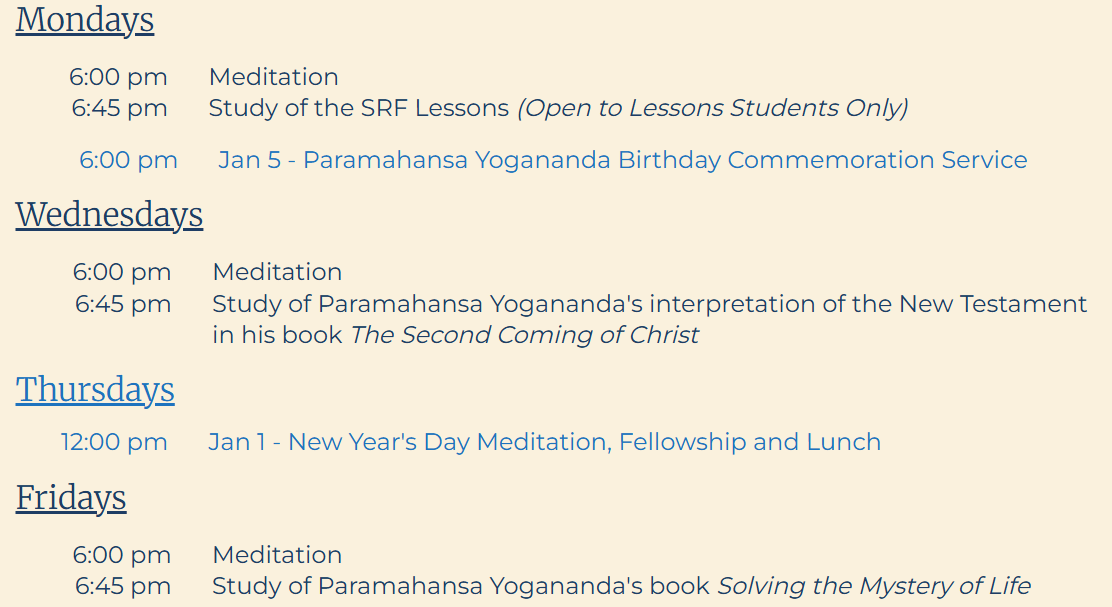
Task: Select the Fridays heading link
Action: pyautogui.click(x=71, y=498)
